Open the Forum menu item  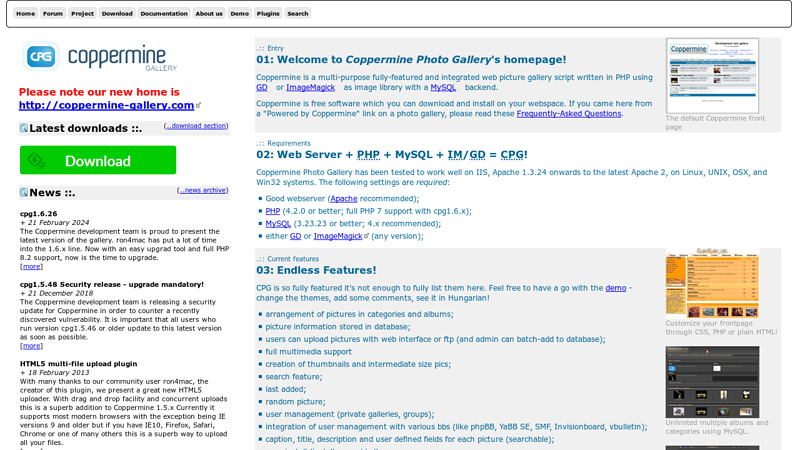coord(53,13)
